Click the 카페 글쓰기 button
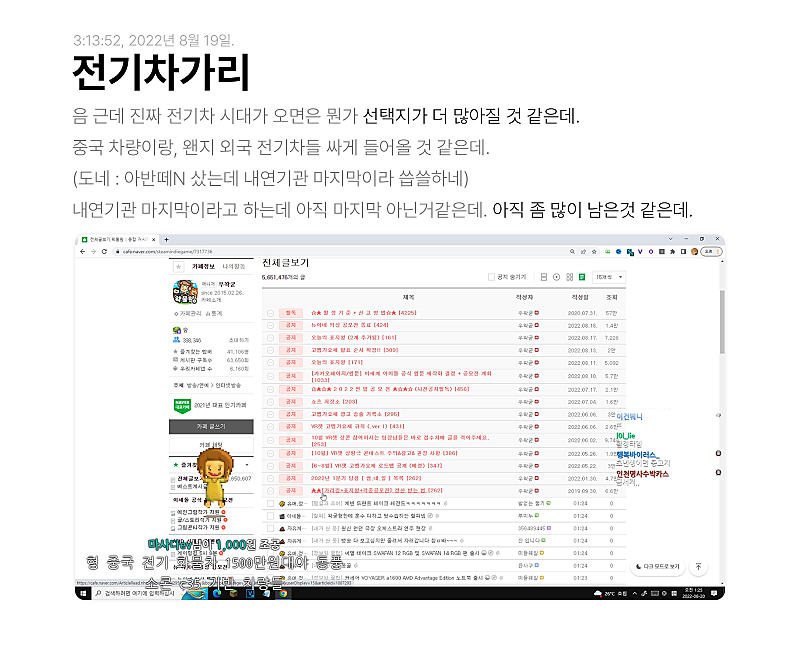Screen dimensions: 800x650 211,427
